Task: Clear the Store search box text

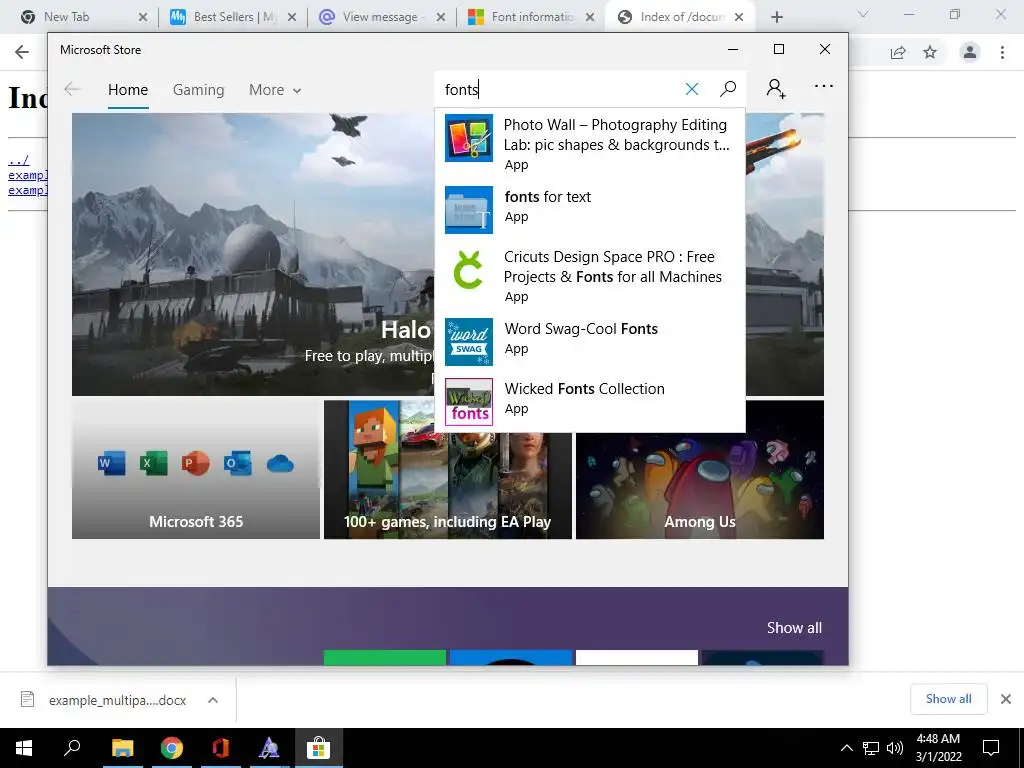Action: [x=692, y=89]
